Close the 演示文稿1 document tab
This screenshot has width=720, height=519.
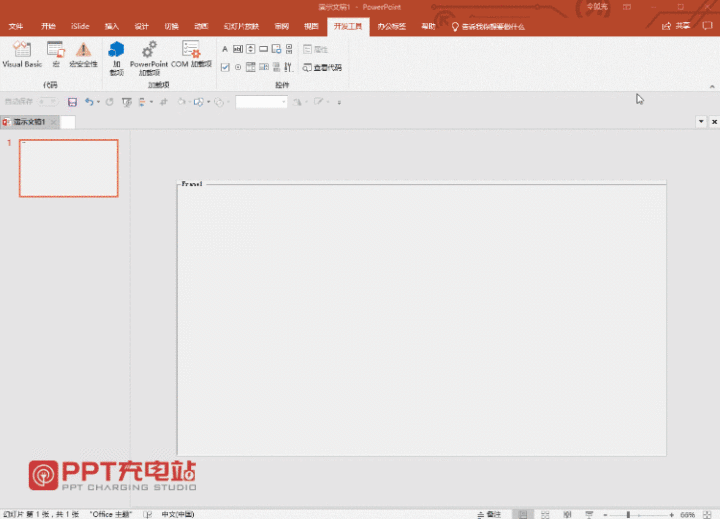53,122
